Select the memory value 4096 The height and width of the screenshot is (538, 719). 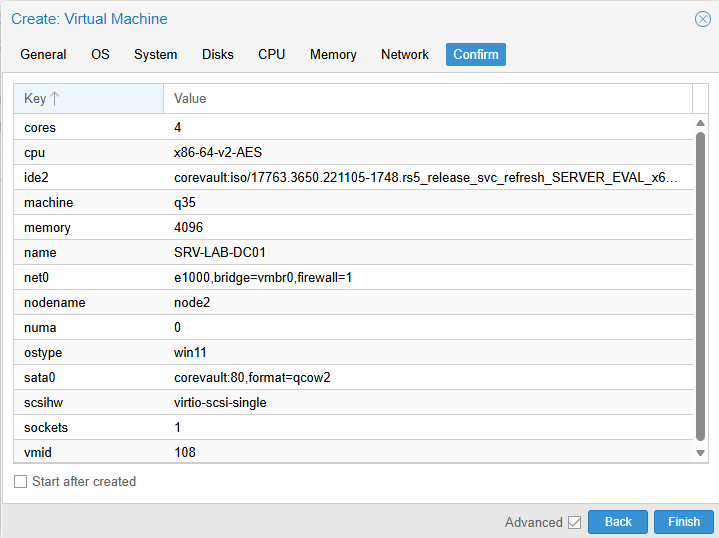pos(188,227)
